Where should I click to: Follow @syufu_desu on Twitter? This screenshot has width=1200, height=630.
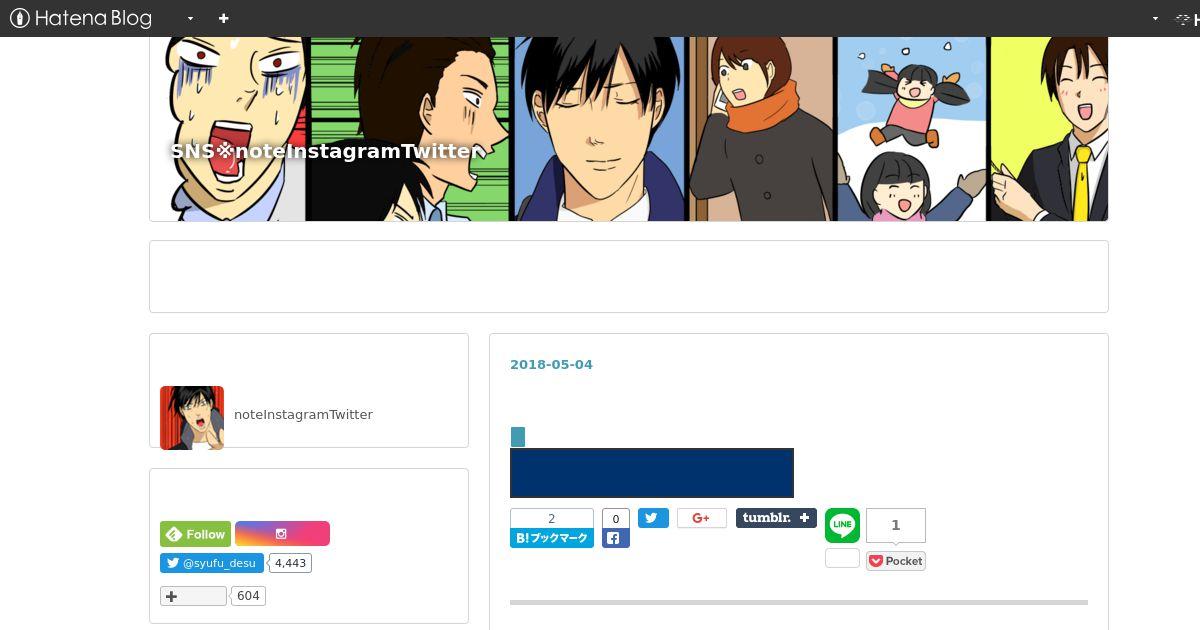(x=212, y=563)
